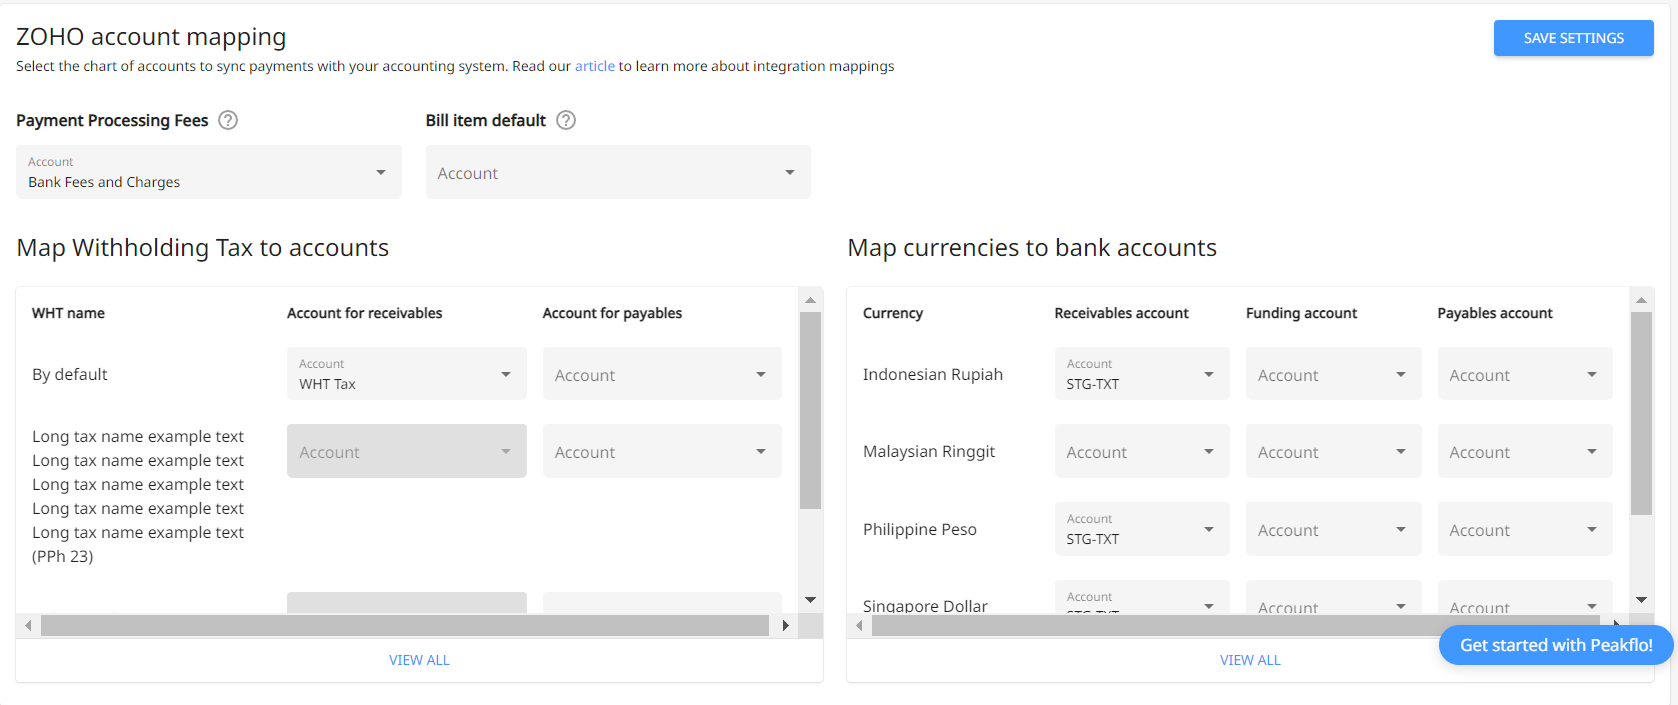The width and height of the screenshot is (1678, 705).
Task: Click the 'Currency' column header
Action: tap(893, 313)
